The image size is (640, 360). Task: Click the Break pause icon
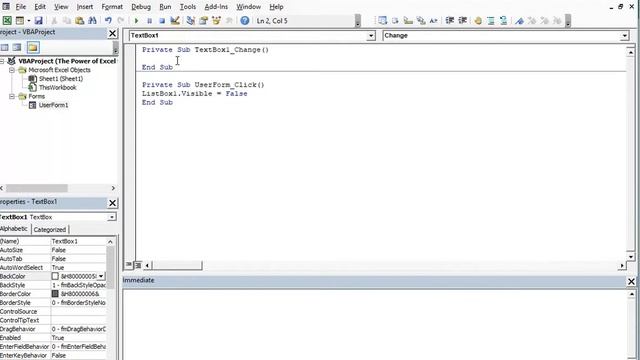coord(149,20)
